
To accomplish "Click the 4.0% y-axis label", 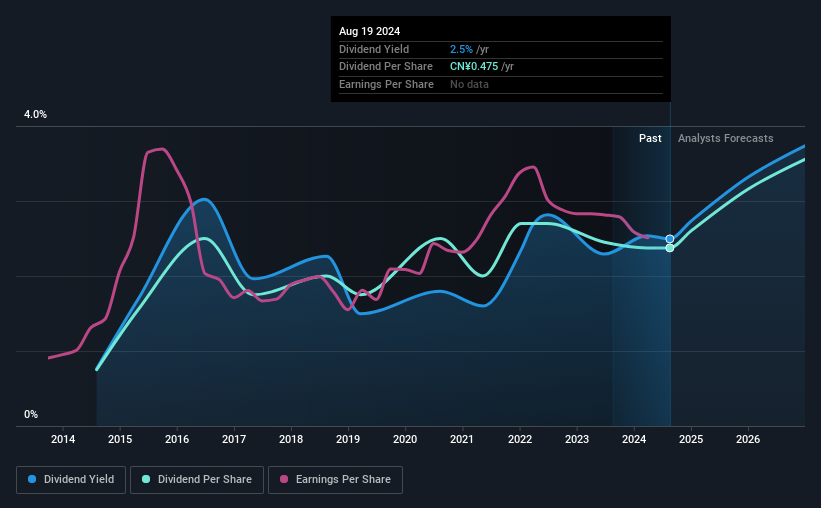I will [x=35, y=114].
